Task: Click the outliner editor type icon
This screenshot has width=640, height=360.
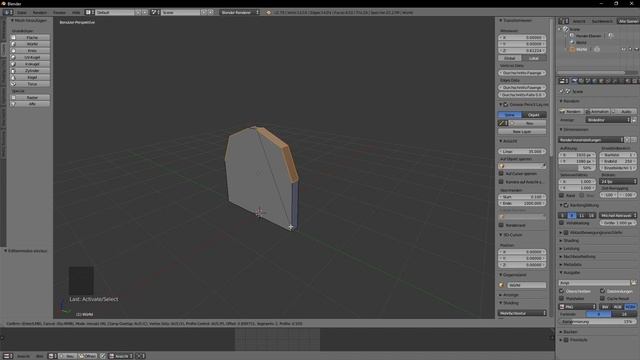Action: (563, 21)
